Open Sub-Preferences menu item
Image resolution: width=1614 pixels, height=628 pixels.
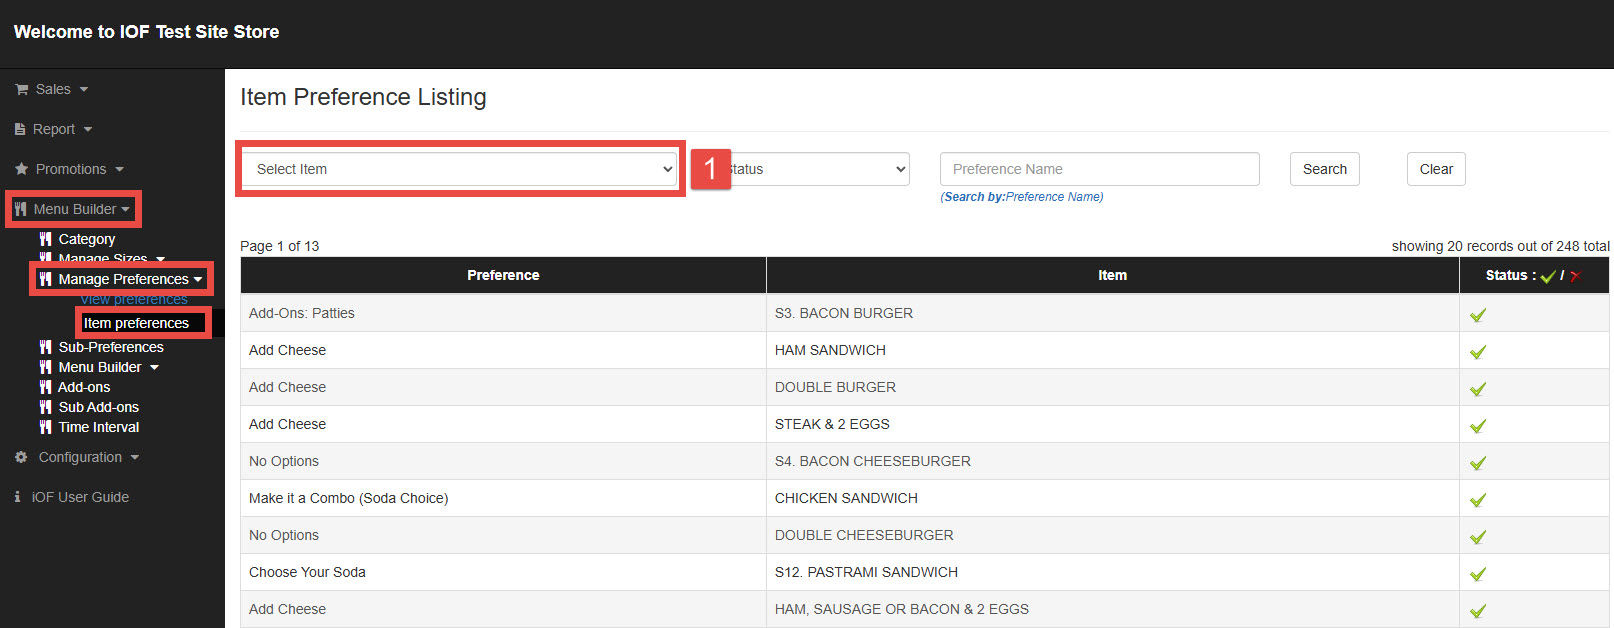pyautogui.click(x=110, y=347)
